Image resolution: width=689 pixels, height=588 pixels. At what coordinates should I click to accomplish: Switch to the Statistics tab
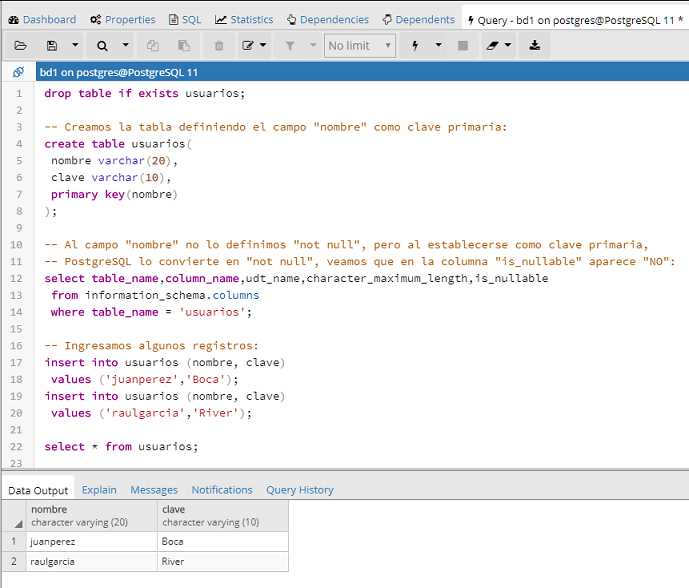[x=244, y=19]
